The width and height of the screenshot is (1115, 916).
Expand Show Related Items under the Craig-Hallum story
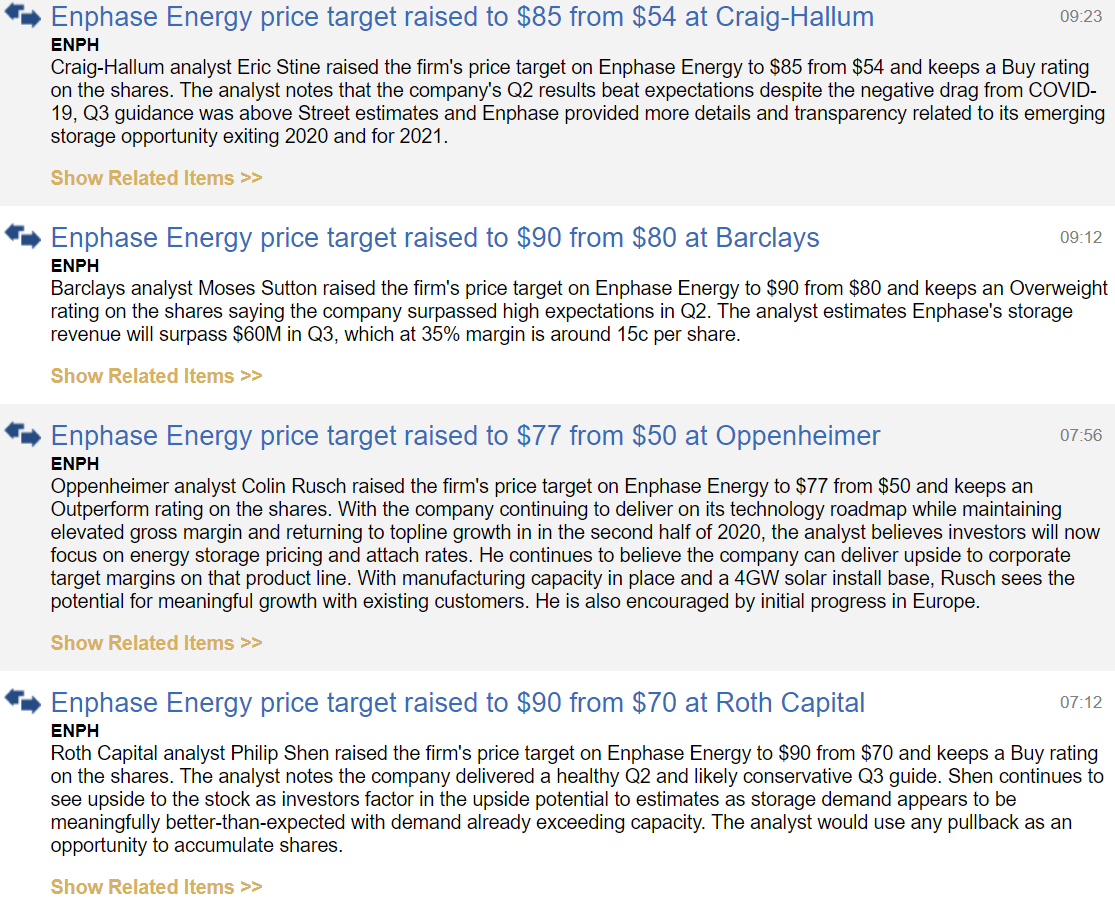(156, 178)
